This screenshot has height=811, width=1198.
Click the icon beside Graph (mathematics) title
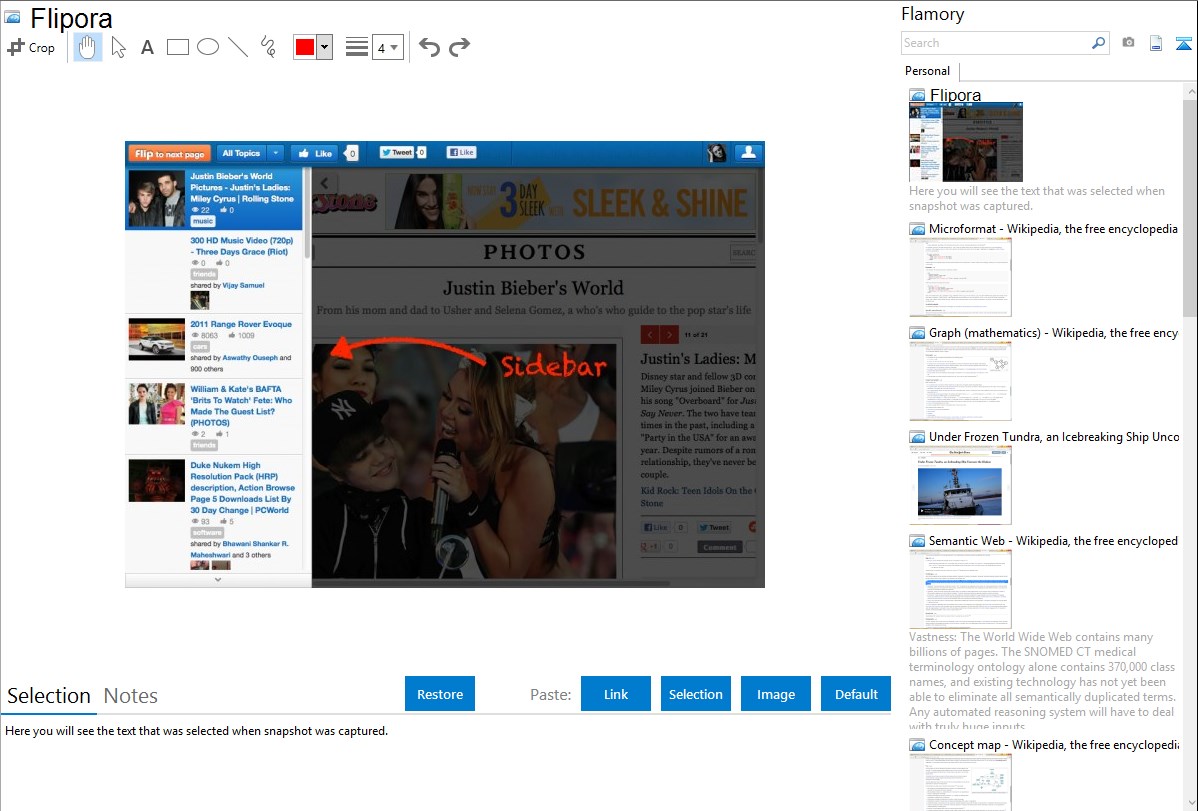point(917,333)
